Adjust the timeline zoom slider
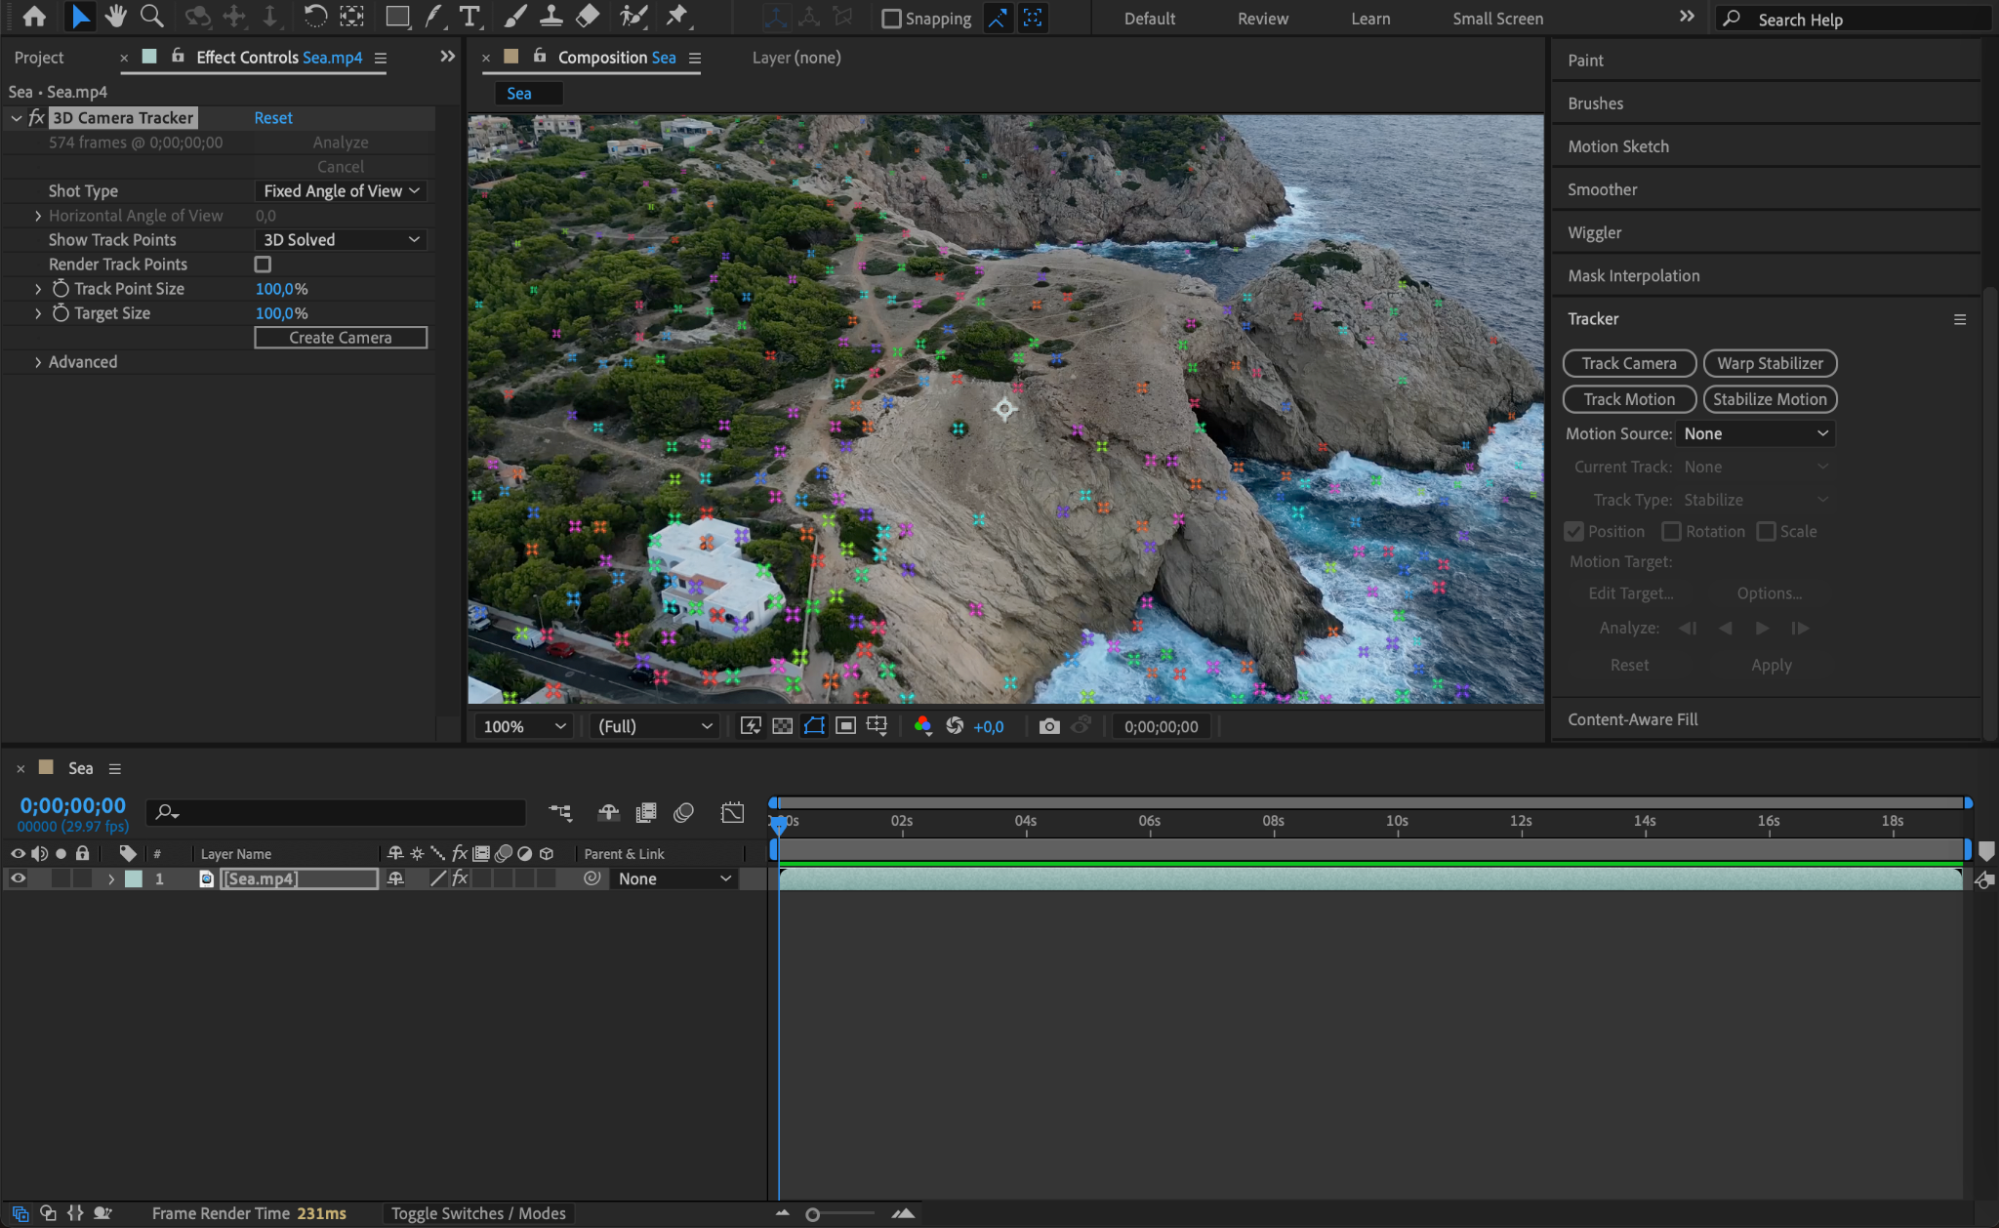The image size is (1999, 1228). tap(813, 1214)
